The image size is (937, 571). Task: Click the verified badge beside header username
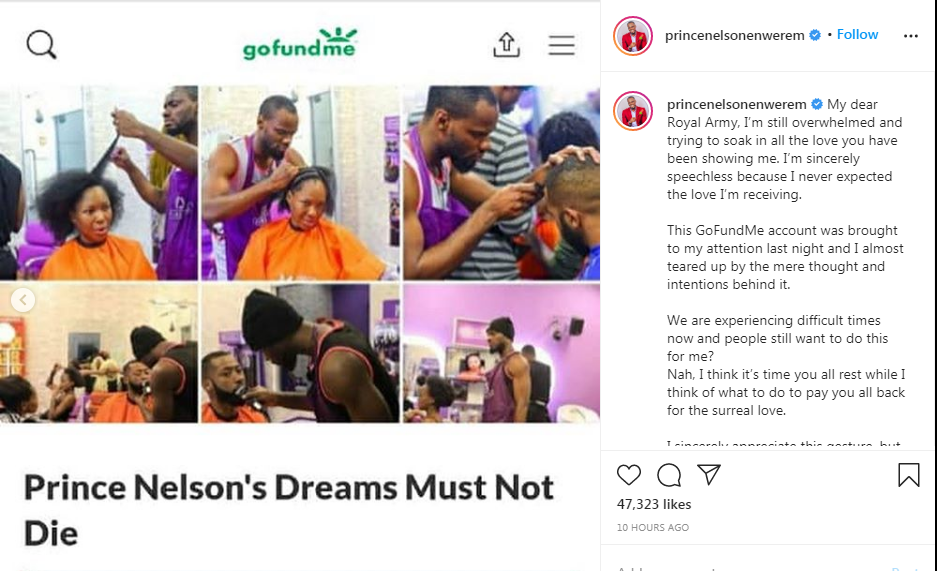click(x=814, y=35)
